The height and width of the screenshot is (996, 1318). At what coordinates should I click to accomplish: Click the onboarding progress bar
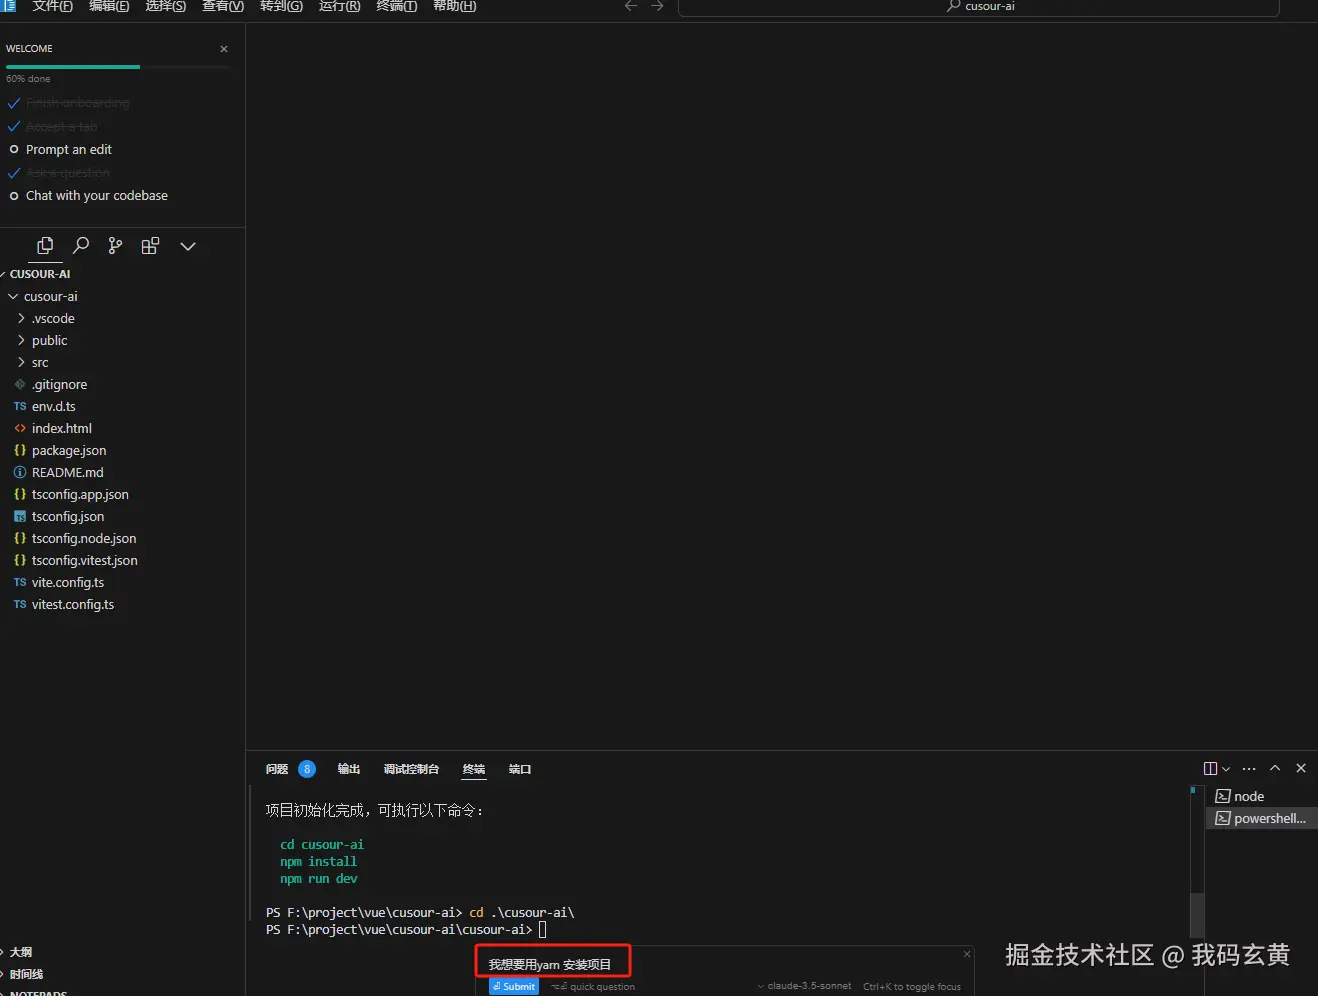click(118, 67)
